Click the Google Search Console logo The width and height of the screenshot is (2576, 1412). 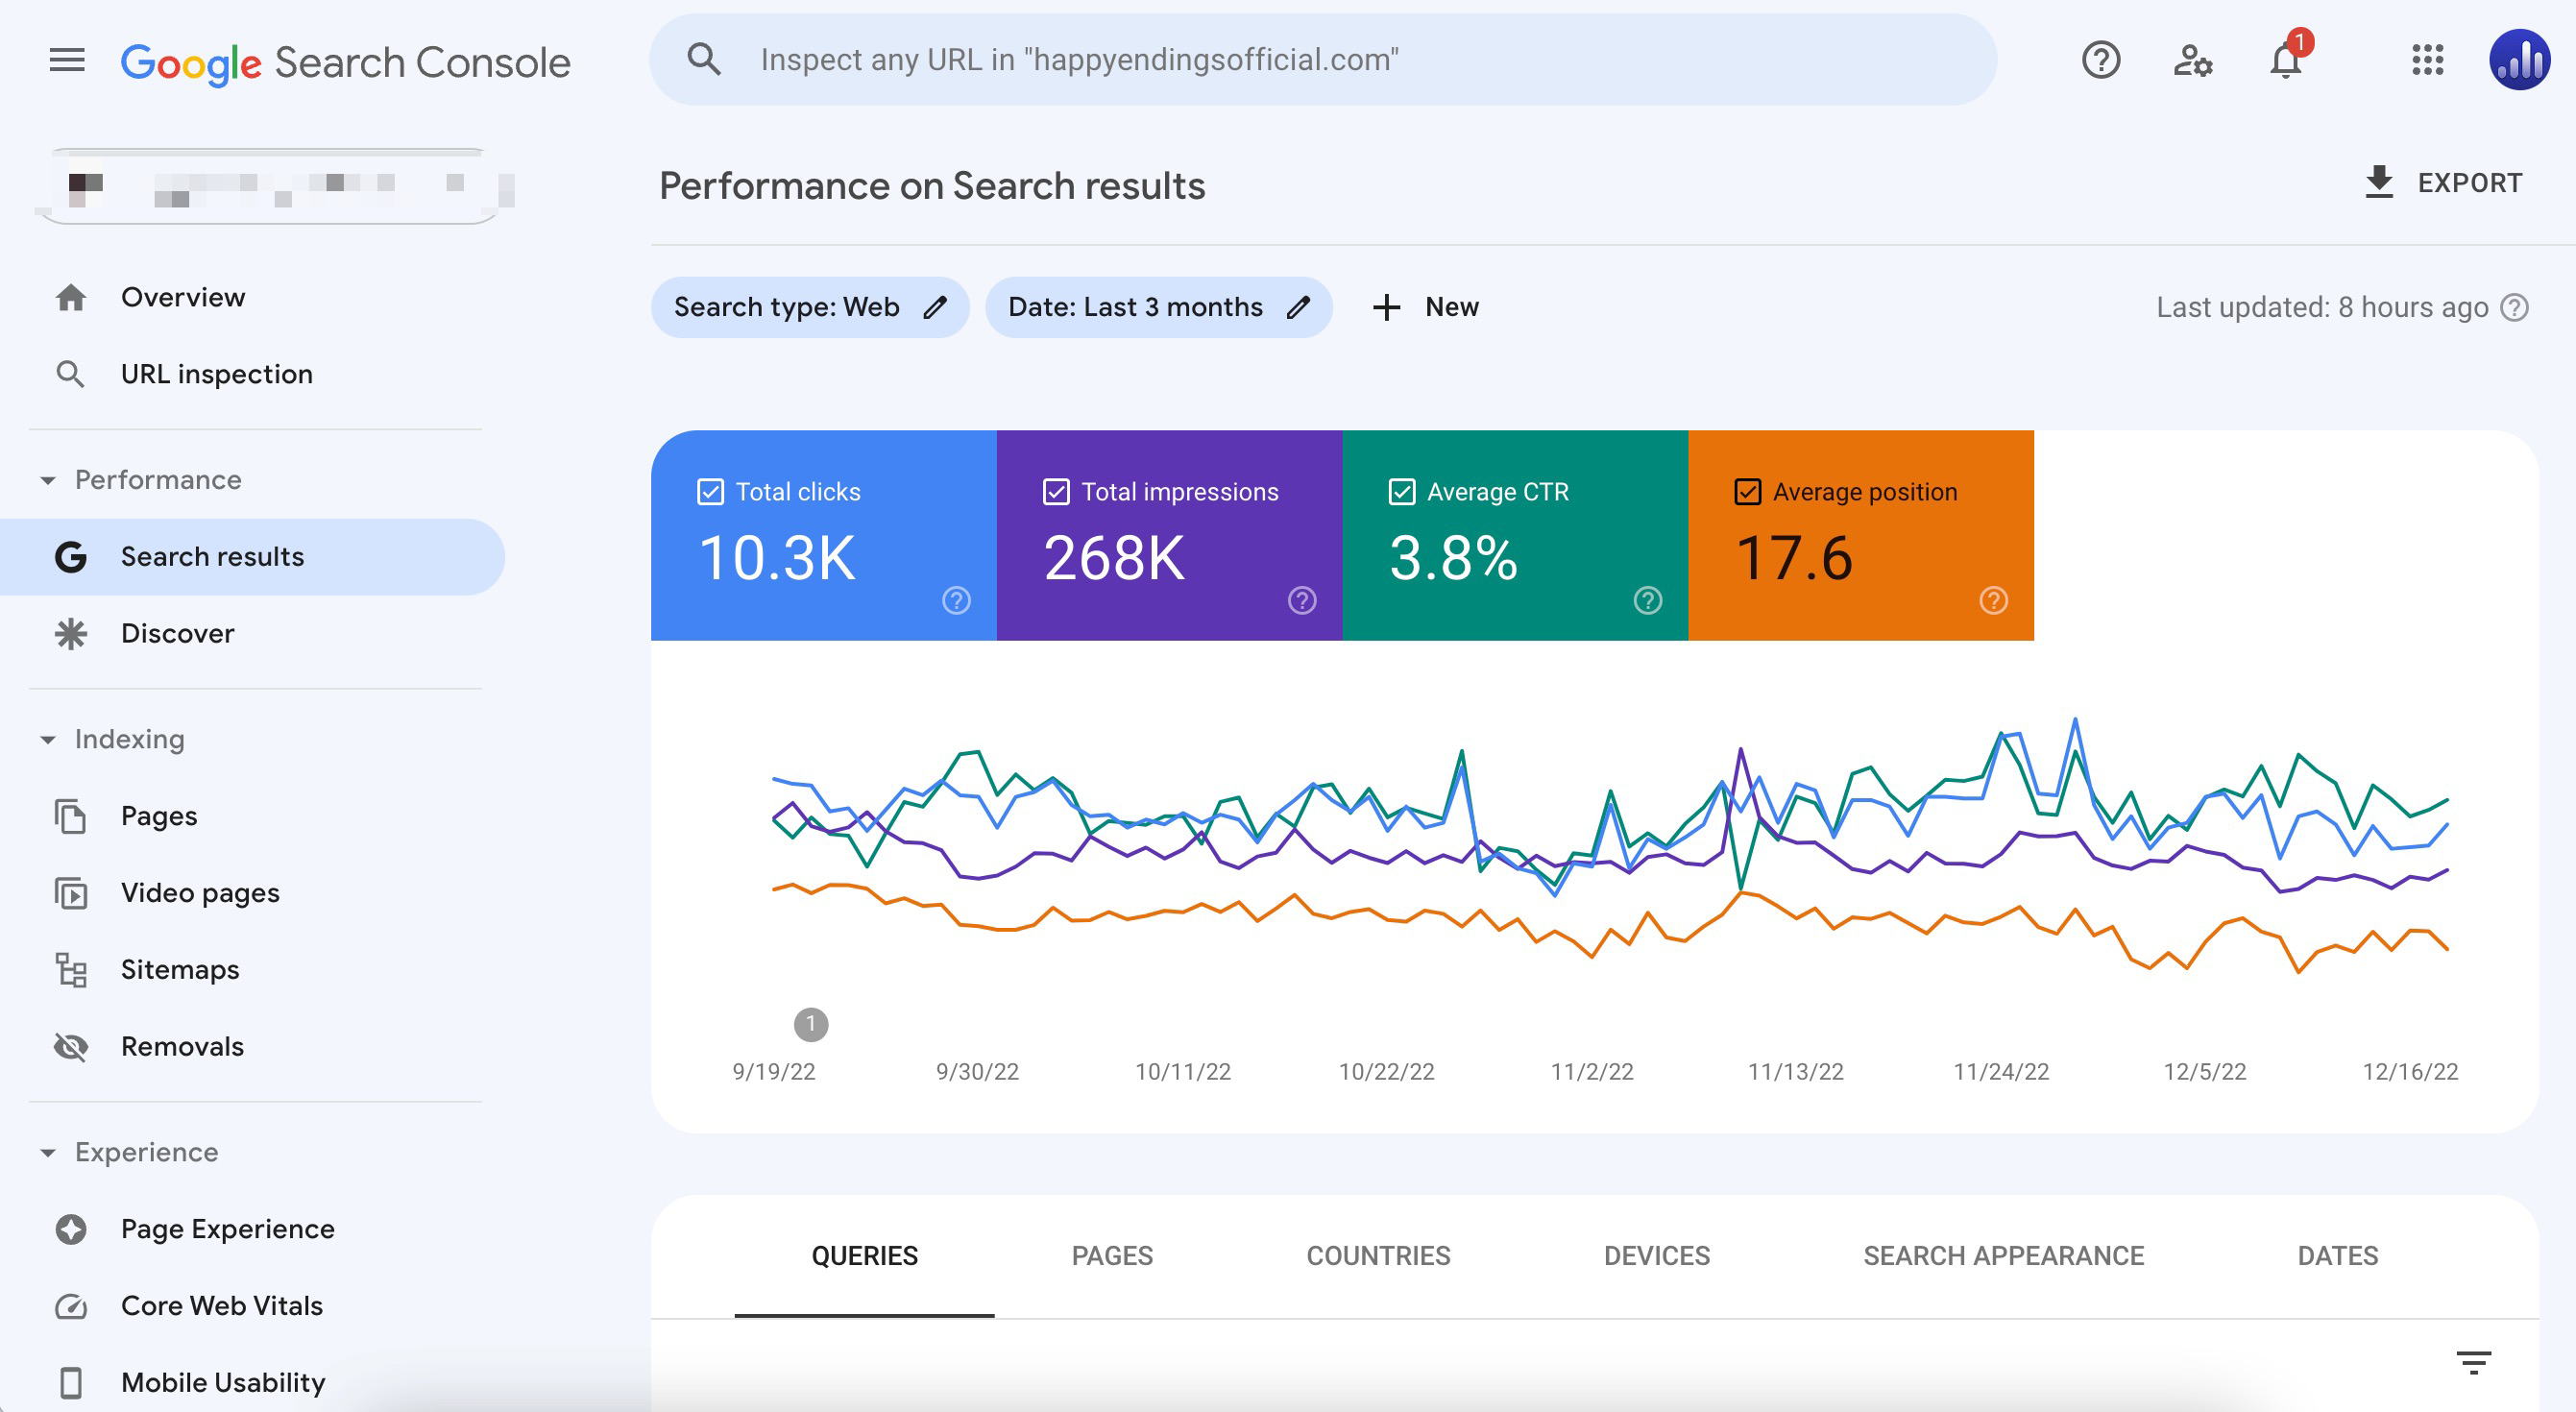[345, 62]
